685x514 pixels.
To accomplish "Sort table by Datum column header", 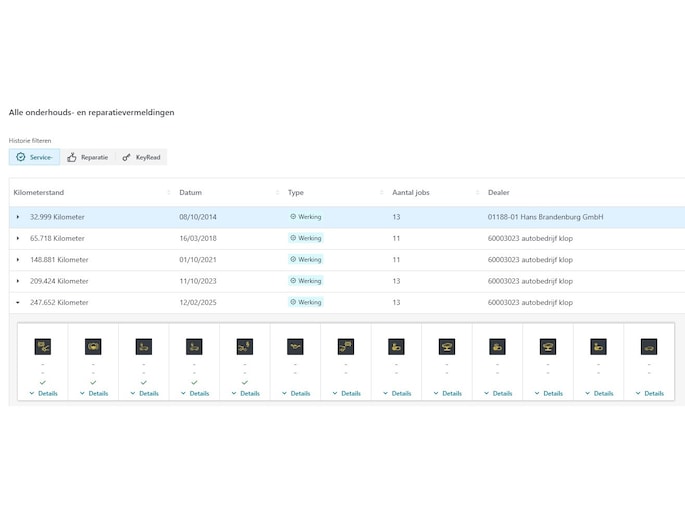I will (x=191, y=192).
